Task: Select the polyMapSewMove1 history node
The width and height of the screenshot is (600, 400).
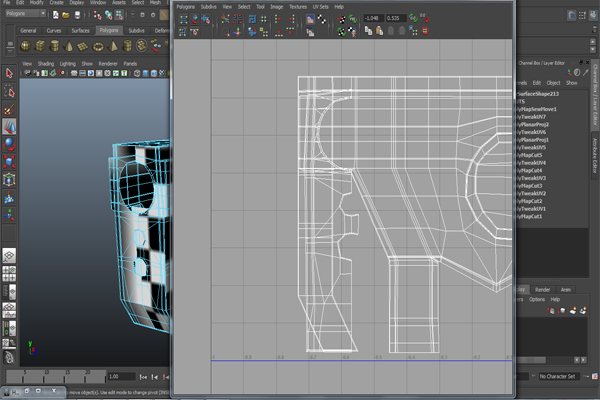Action: [536, 109]
